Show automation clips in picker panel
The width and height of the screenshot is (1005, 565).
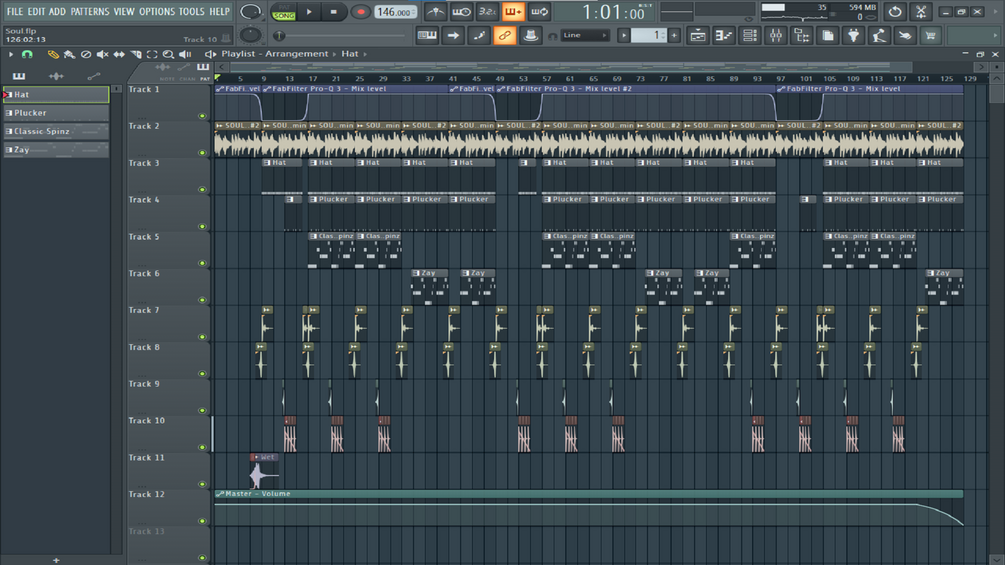(x=94, y=76)
